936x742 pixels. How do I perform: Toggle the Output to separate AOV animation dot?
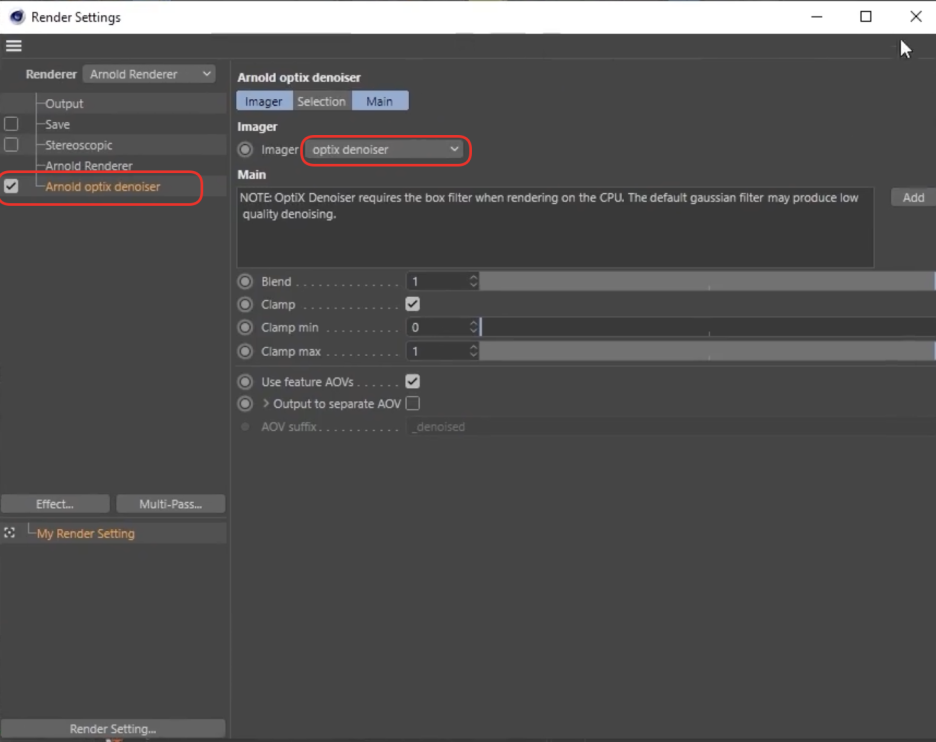pyautogui.click(x=245, y=404)
